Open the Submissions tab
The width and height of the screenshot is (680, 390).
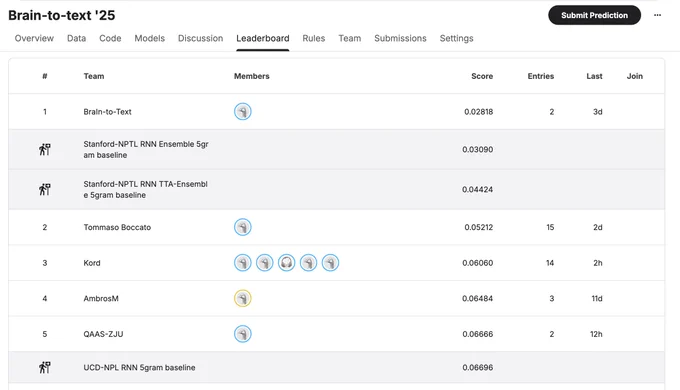(400, 38)
